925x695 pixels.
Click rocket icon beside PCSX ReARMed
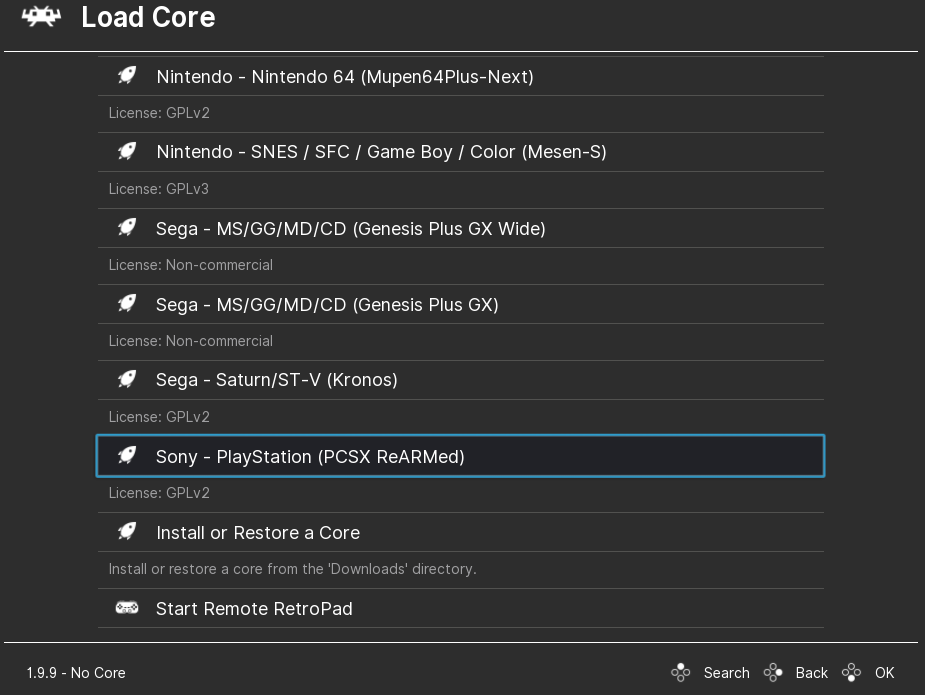[x=127, y=456]
